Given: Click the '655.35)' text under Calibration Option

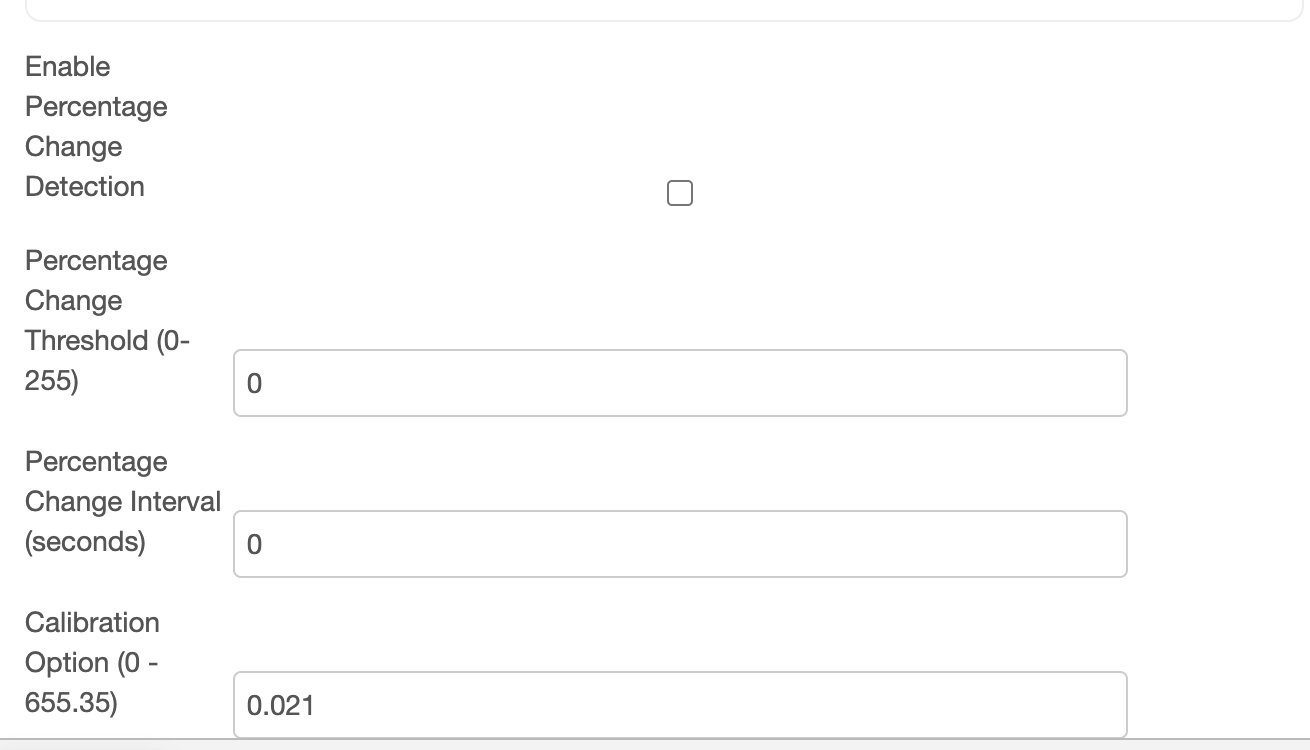Looking at the screenshot, I should click(71, 703).
